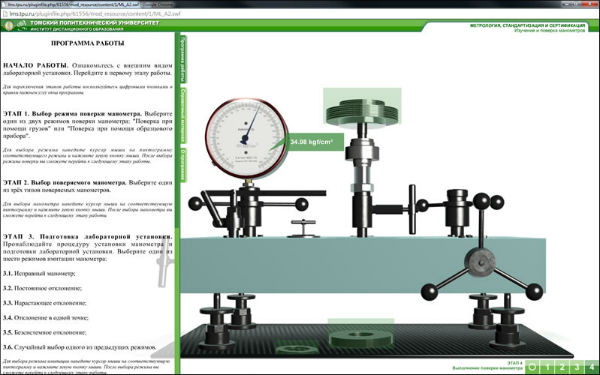Screen dimensions: 600x375
Task: Click the 34.08 kgf/cm² reading label
Action: (x=312, y=142)
